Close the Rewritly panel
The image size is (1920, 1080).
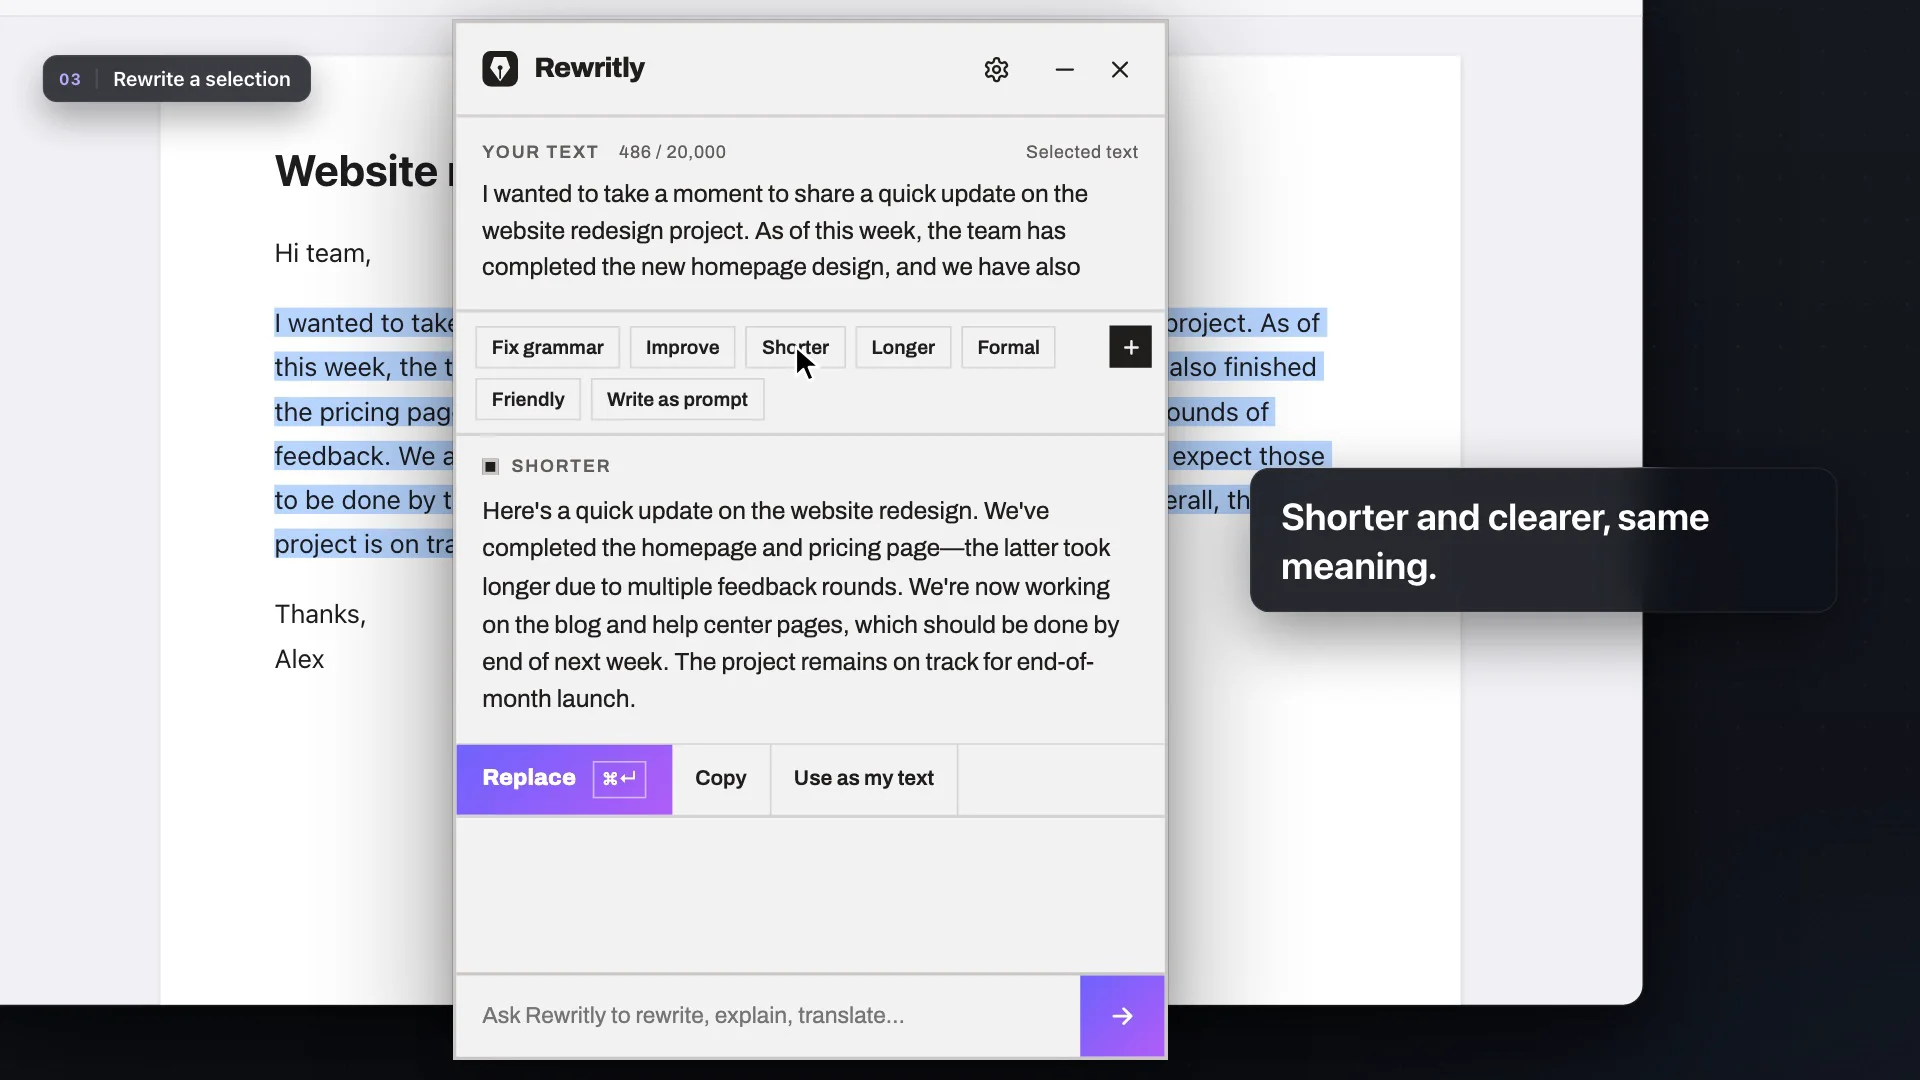click(1120, 69)
